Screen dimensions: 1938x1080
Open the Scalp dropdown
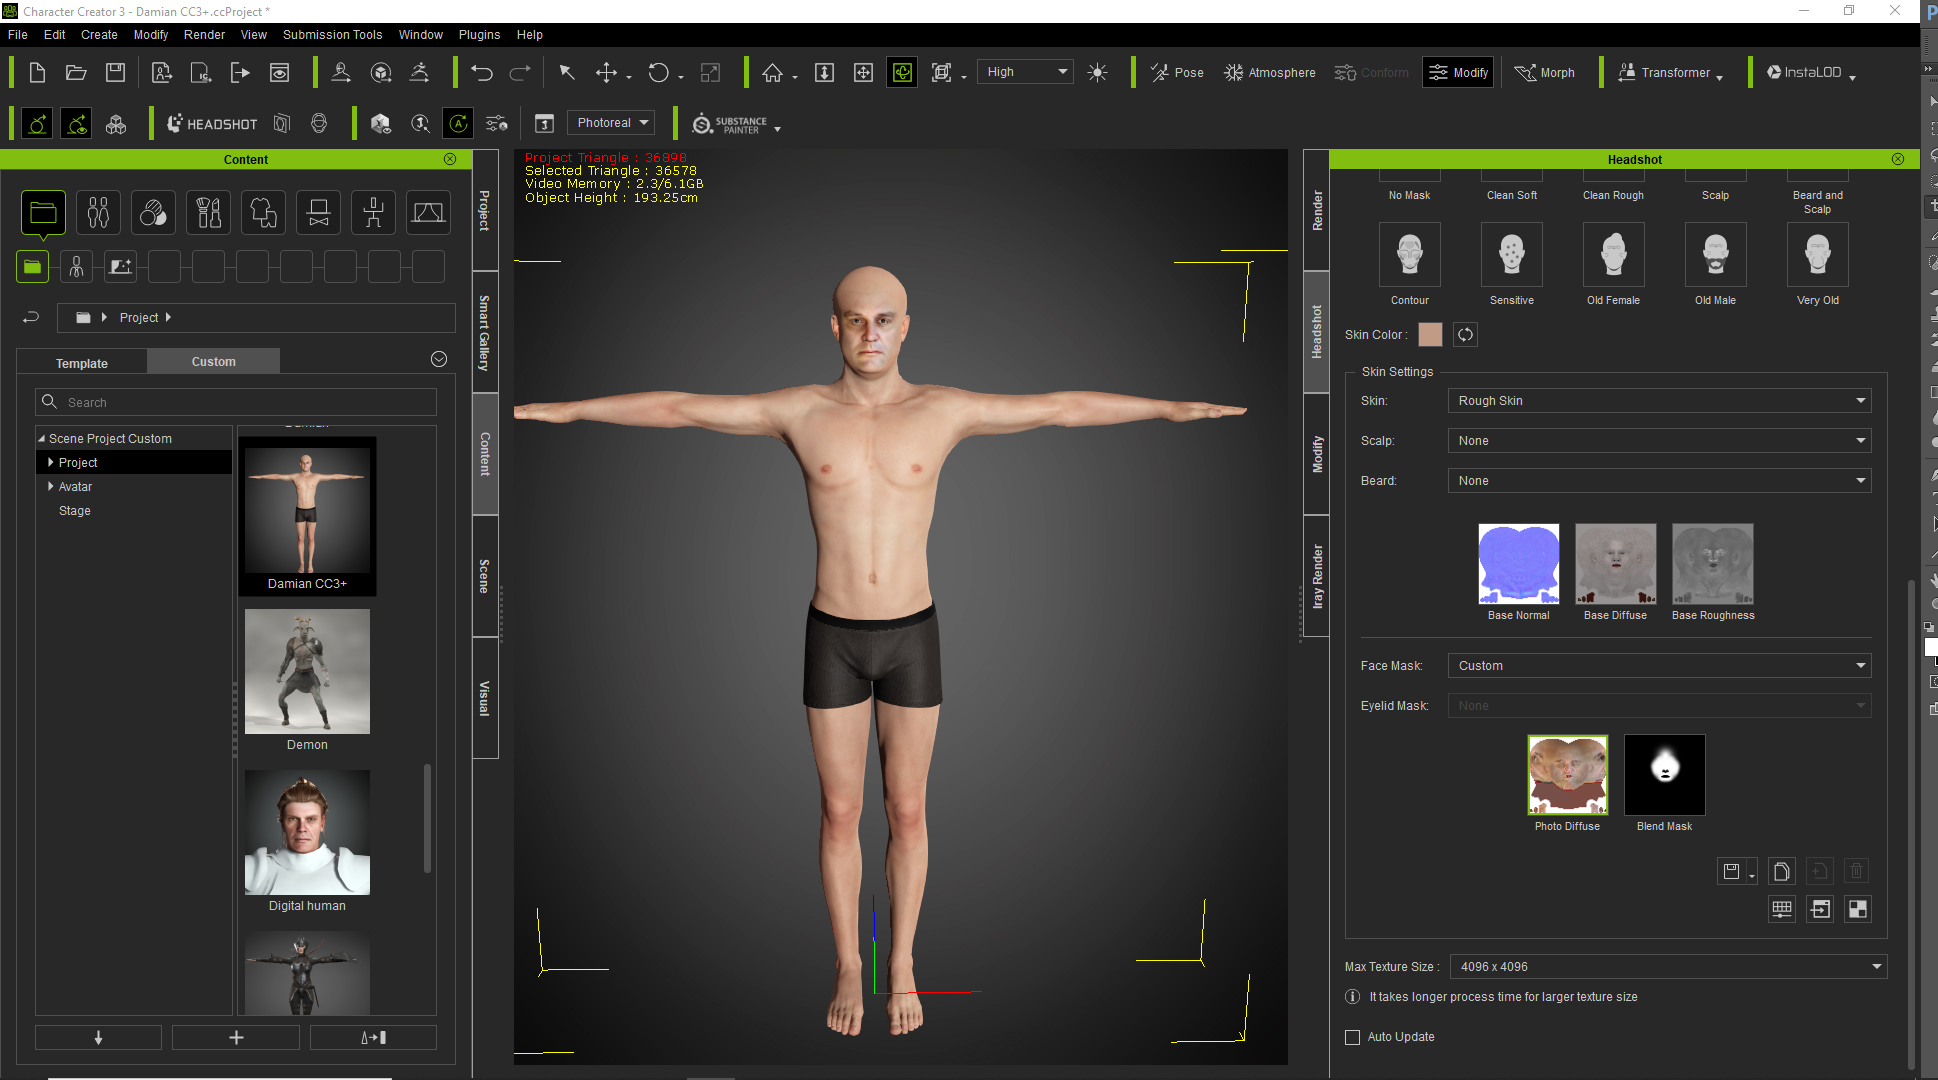1659,441
